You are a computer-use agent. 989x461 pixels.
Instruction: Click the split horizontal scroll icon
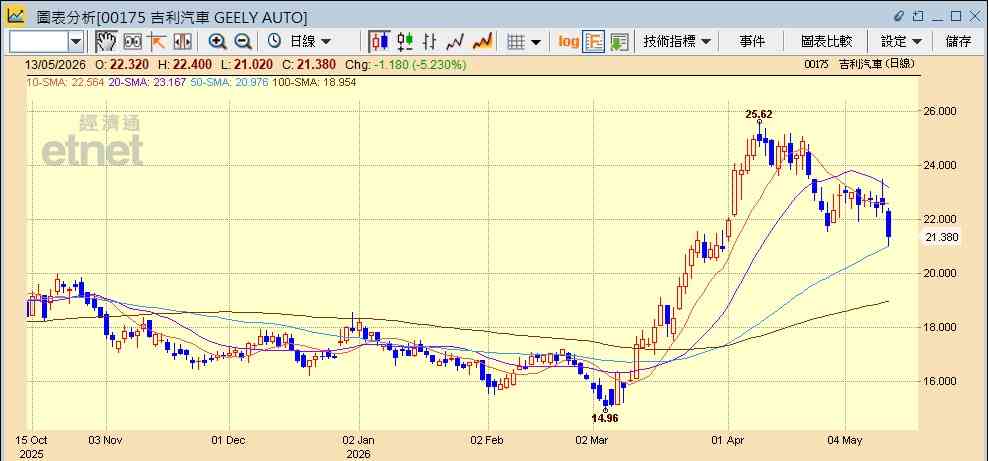[x=182, y=42]
